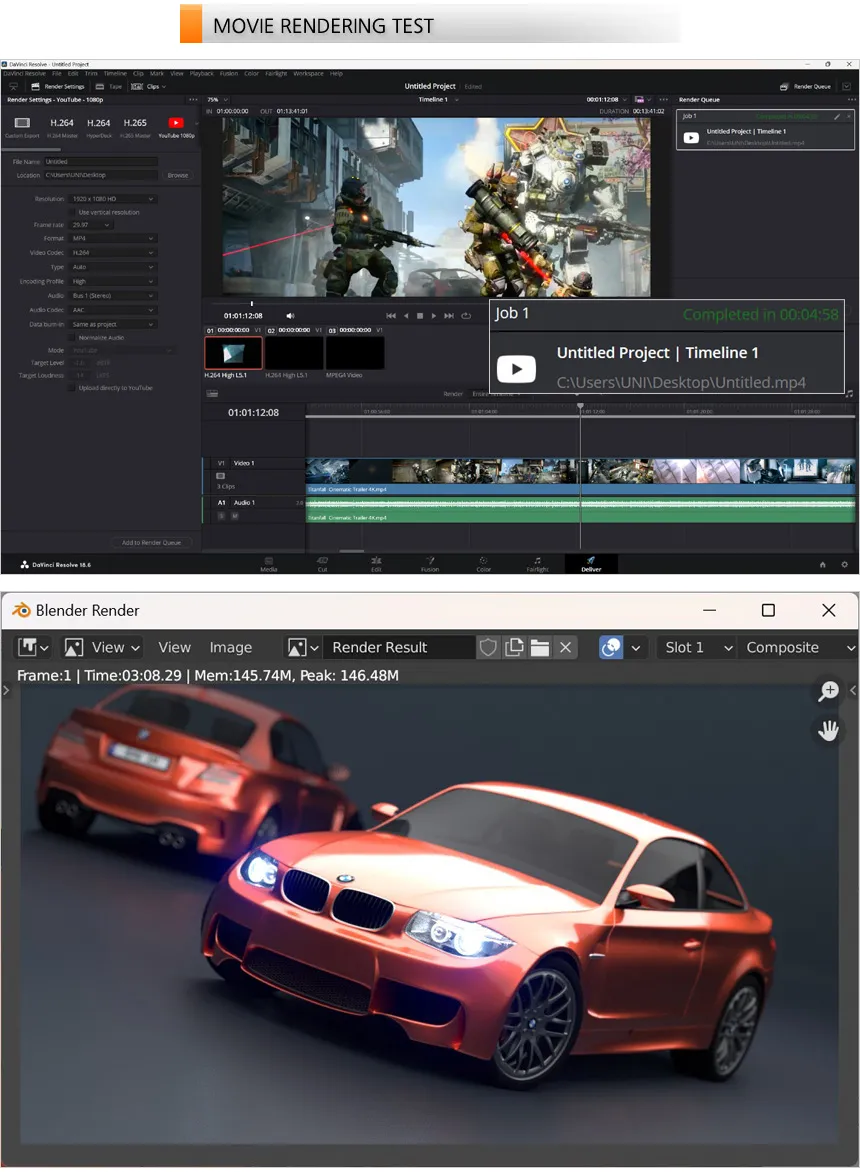
Task: Click Blender's zoom magnifier gizmo
Action: [x=828, y=691]
